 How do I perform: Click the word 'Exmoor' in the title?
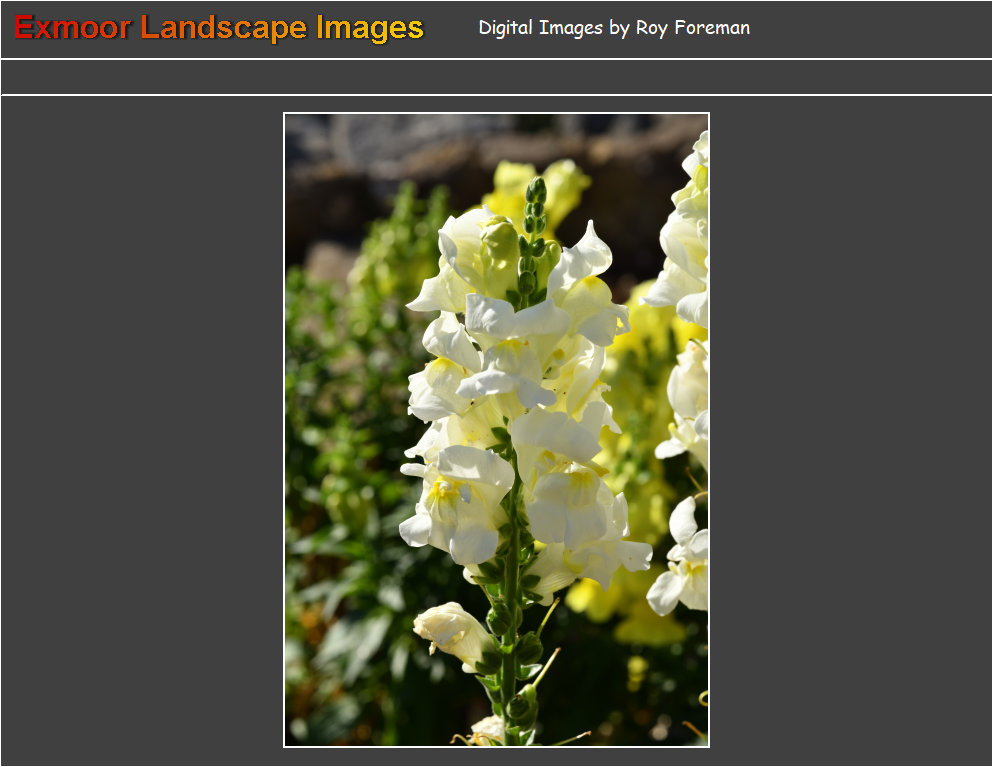pos(72,28)
